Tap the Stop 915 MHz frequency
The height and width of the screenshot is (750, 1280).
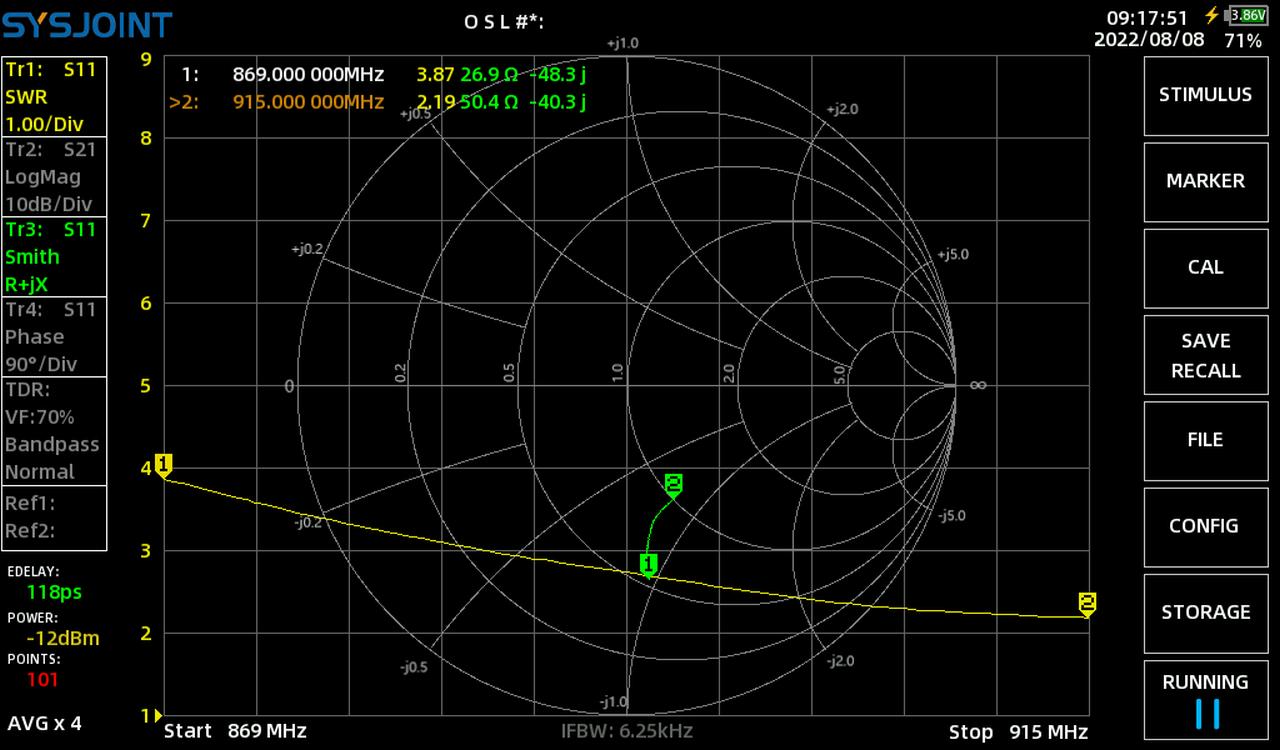1018,731
